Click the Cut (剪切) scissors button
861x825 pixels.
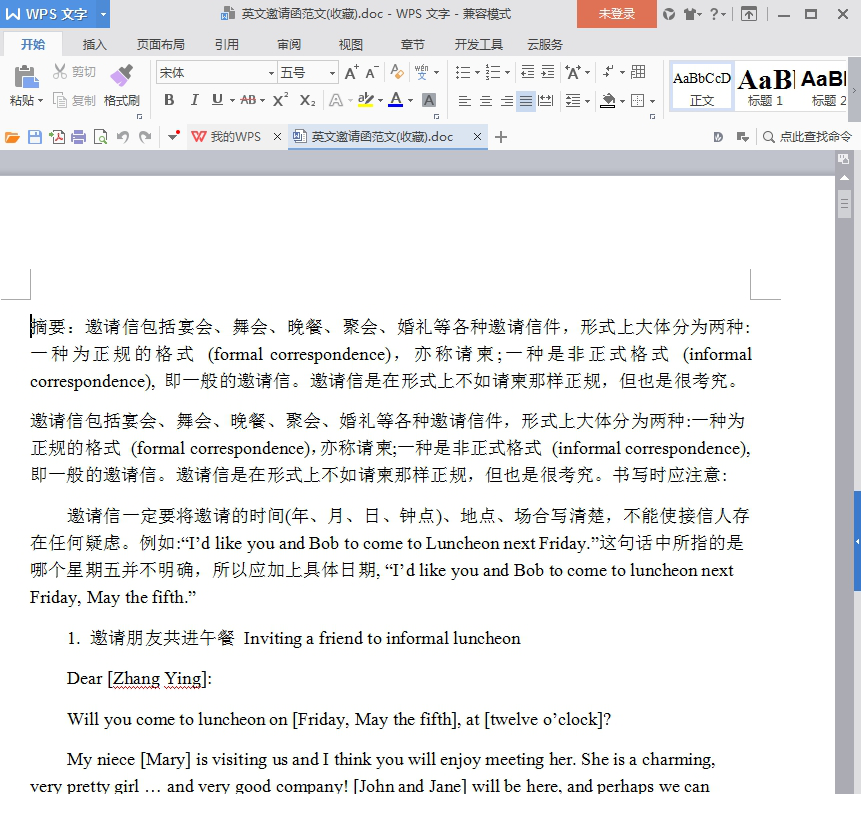coord(74,72)
